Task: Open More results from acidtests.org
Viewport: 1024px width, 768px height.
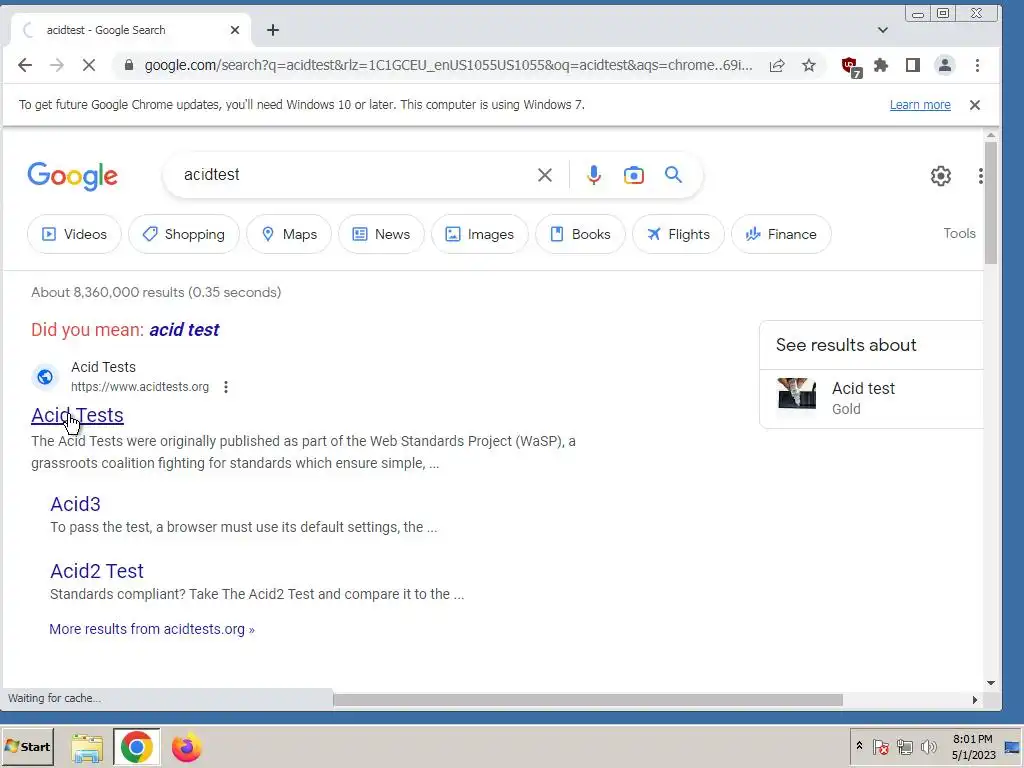Action: click(152, 630)
